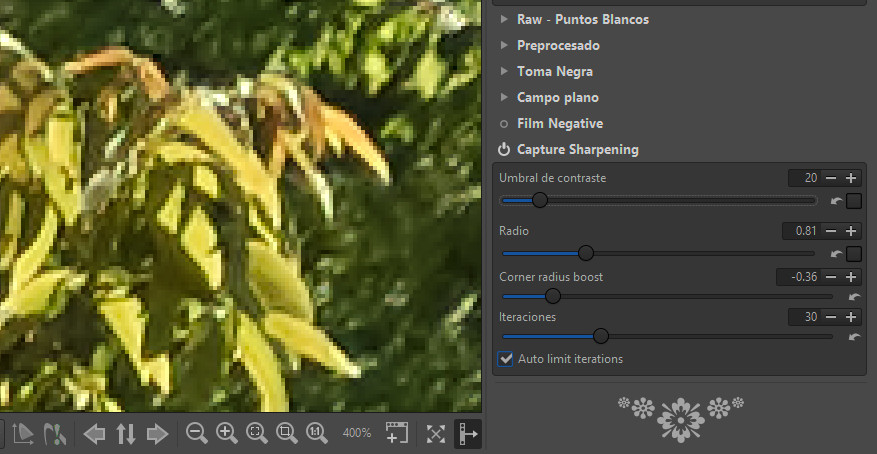The height and width of the screenshot is (454, 877).
Task: Decrease Radio value with minus
Action: 831,231
